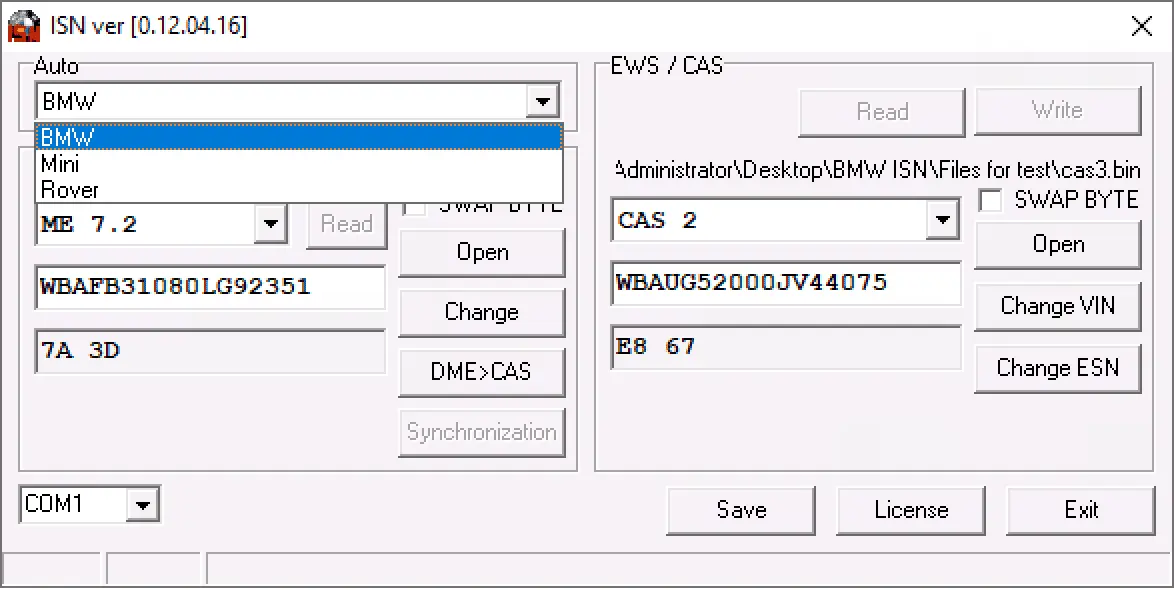The width and height of the screenshot is (1174, 590).
Task: Pick Rover from the Auto dropdown list
Action: click(x=299, y=189)
